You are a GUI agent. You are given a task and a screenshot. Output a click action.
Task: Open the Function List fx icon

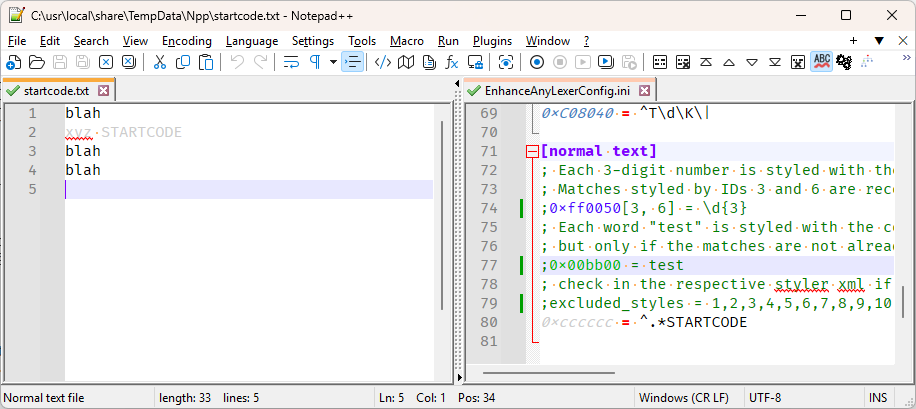point(452,62)
